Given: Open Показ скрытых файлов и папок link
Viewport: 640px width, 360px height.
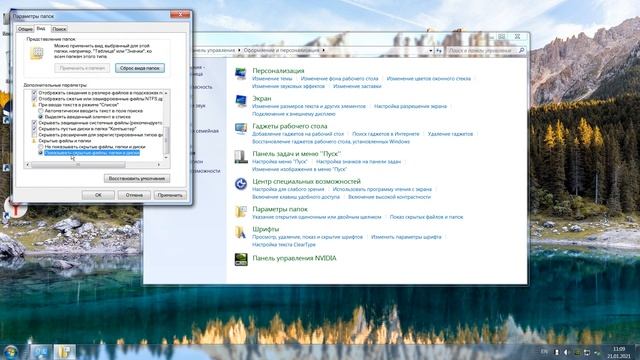Looking at the screenshot, I should click(x=426, y=217).
